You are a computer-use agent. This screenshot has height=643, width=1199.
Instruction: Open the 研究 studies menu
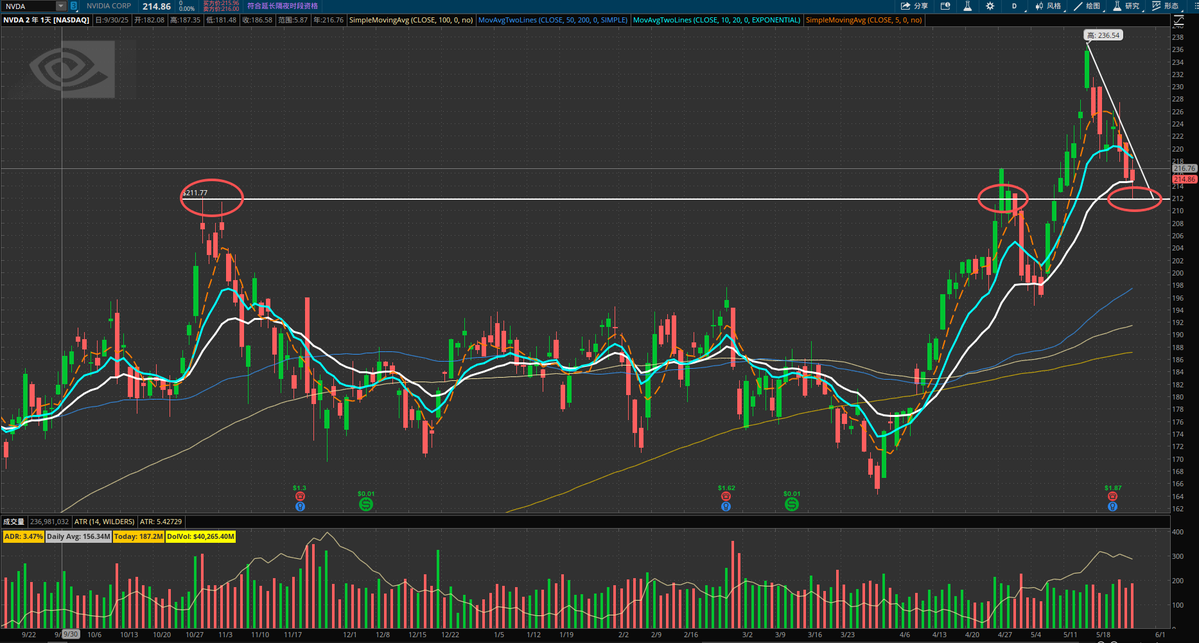point(1126,6)
